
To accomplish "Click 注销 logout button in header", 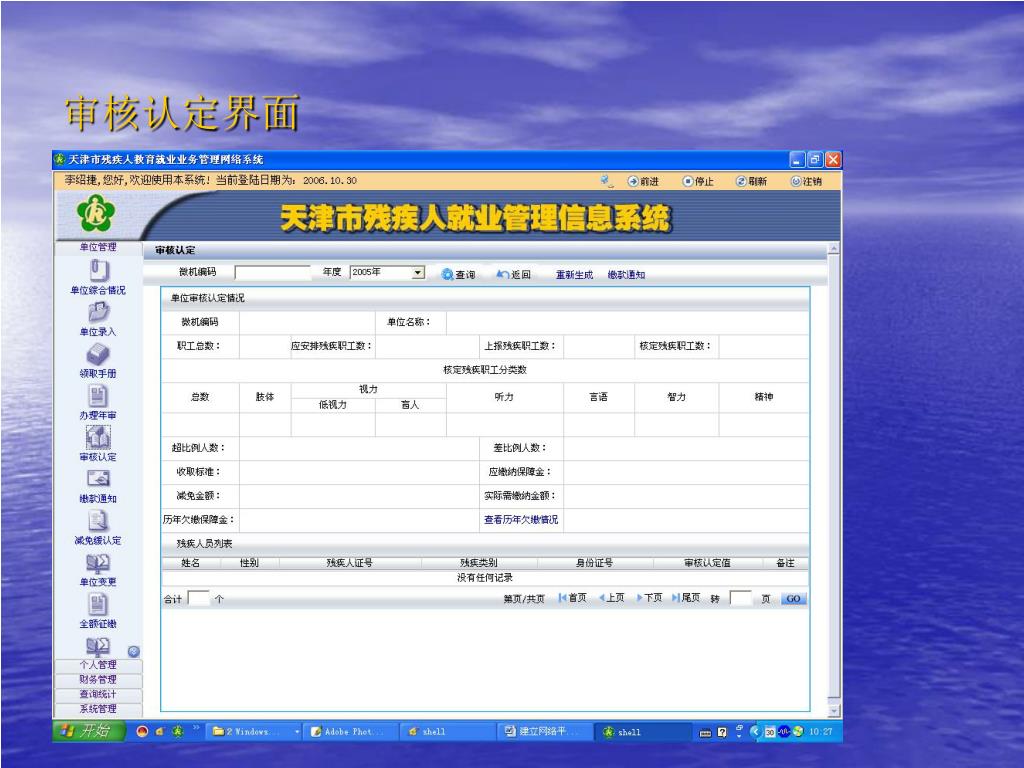I will pyautogui.click(x=807, y=181).
